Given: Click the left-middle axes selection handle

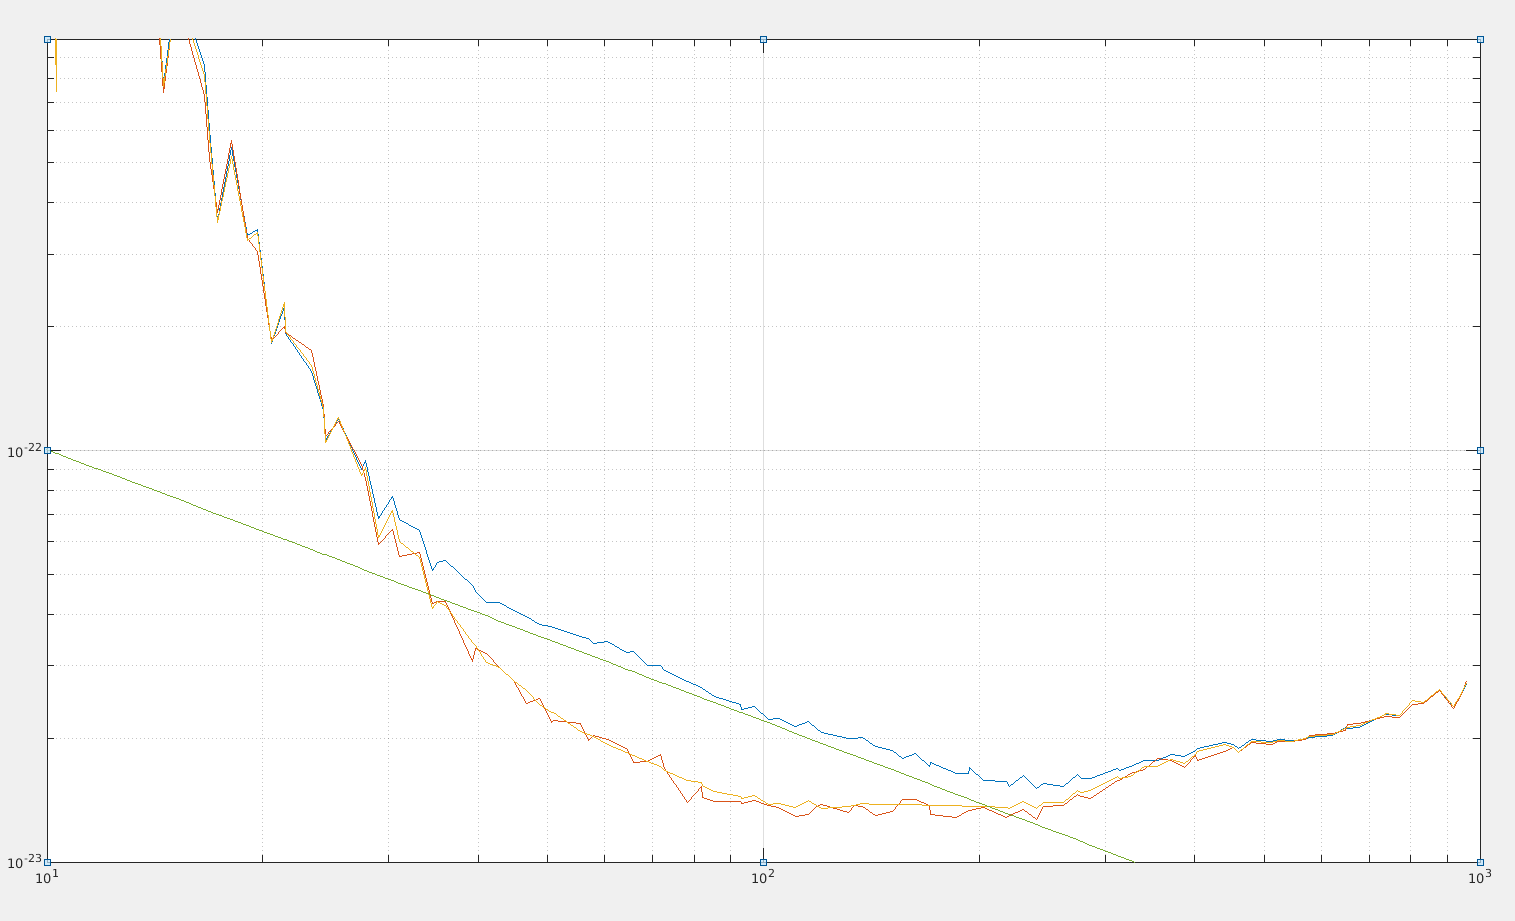Looking at the screenshot, I should (x=47, y=450).
